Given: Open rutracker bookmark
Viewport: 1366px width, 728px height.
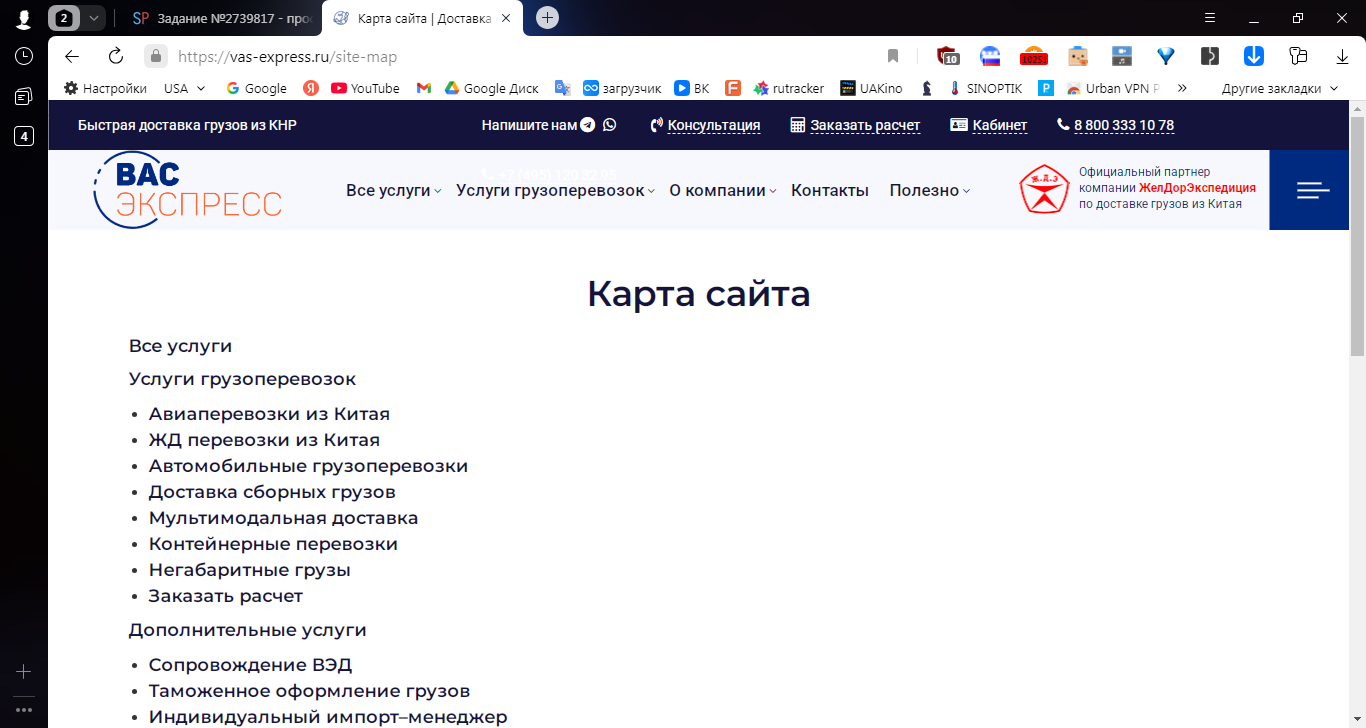Looking at the screenshot, I should [x=789, y=88].
